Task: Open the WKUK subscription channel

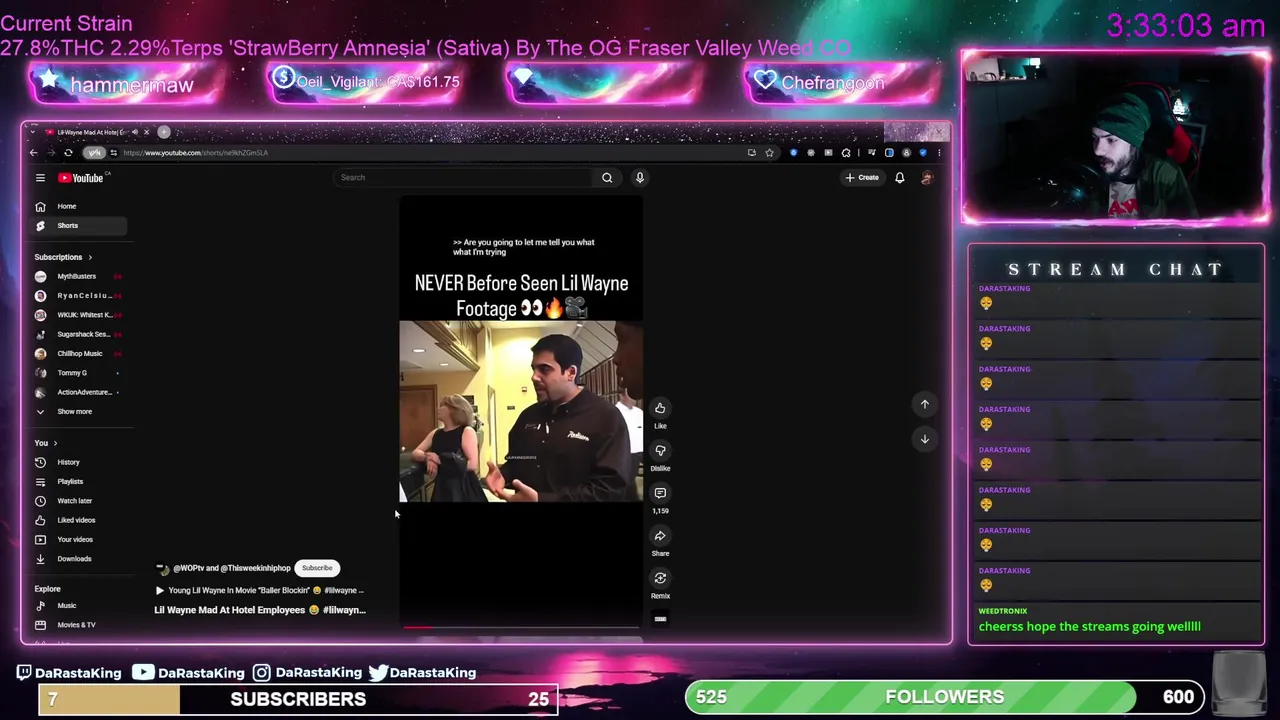Action: (x=79, y=315)
